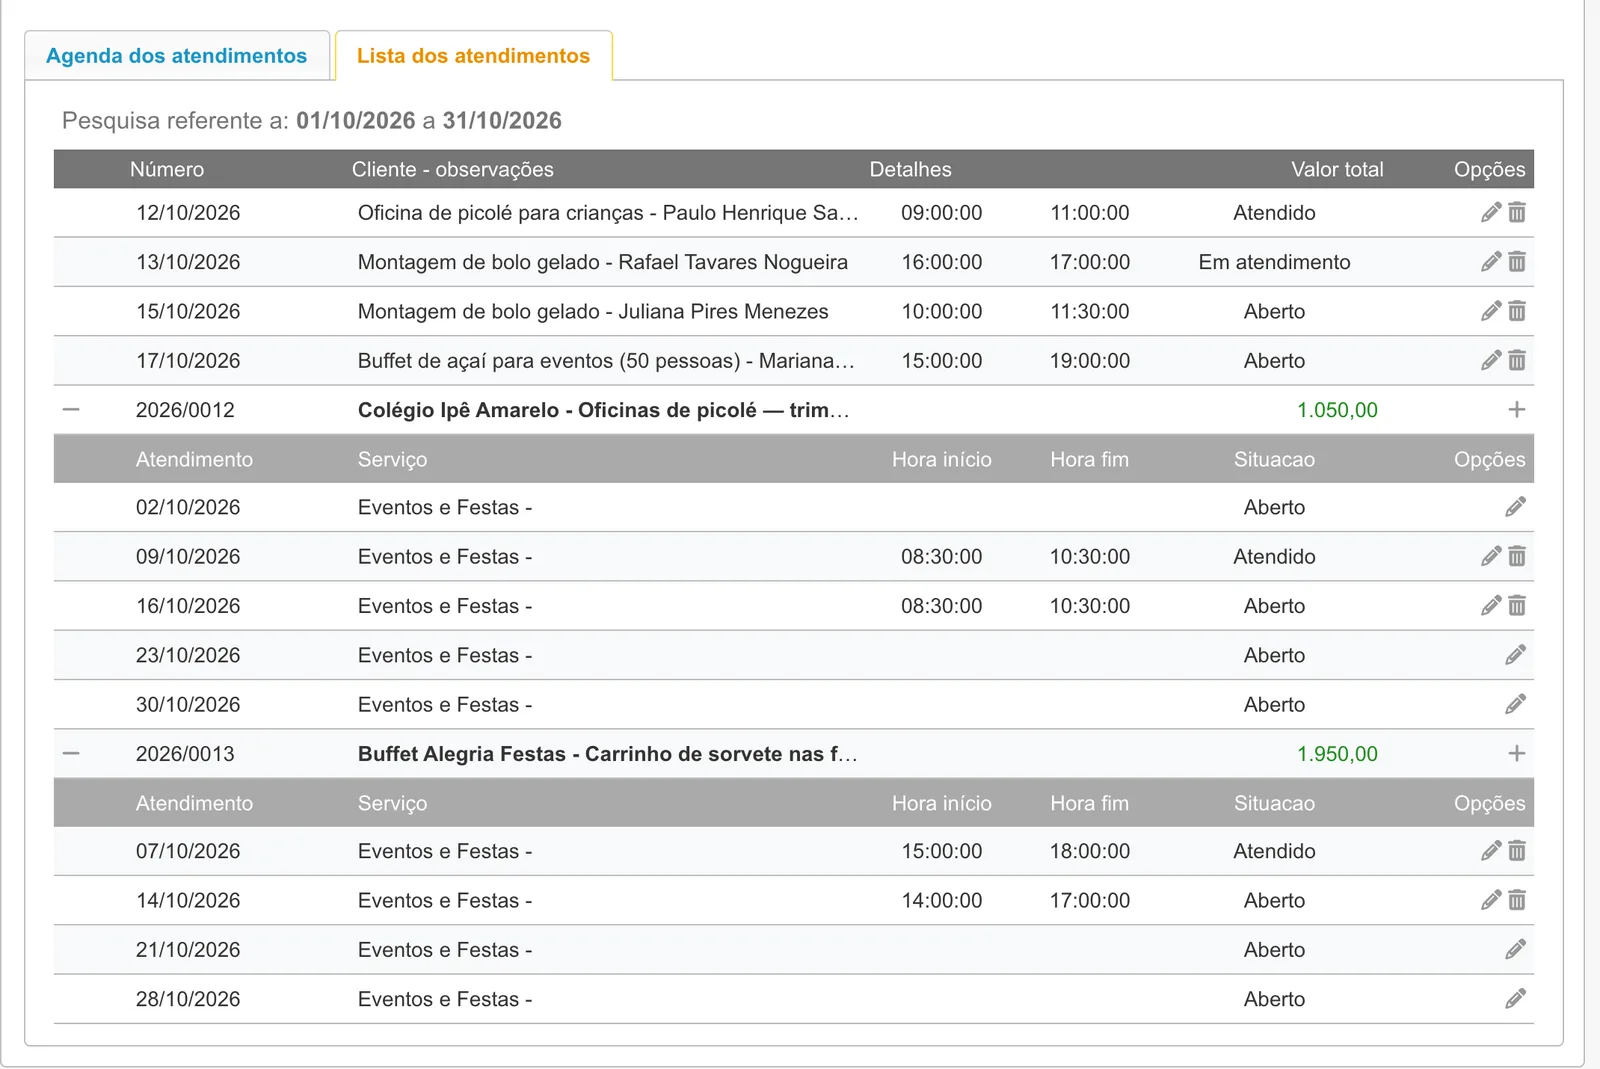Click the Em atendimento status

pos(1274,262)
